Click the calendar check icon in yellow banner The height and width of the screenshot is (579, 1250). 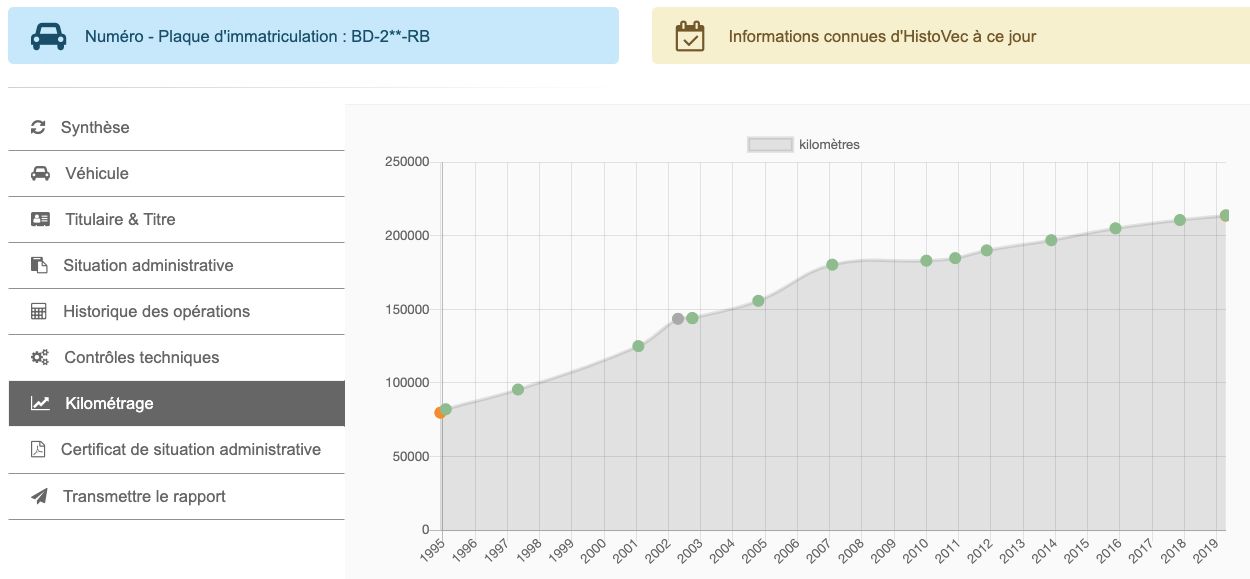(690, 36)
